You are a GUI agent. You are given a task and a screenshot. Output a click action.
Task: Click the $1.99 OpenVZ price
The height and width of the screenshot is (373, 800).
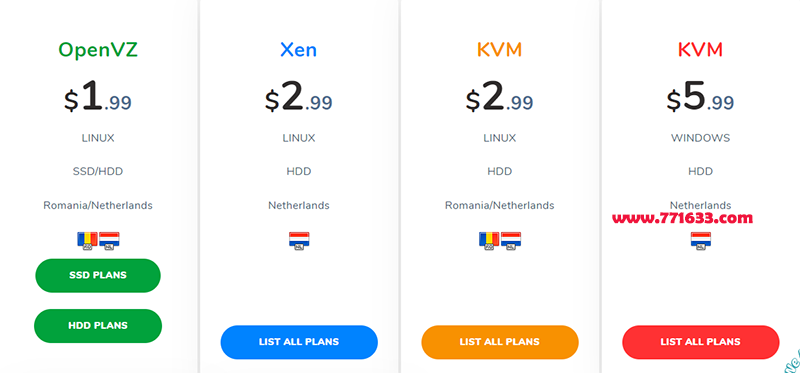tap(98, 96)
